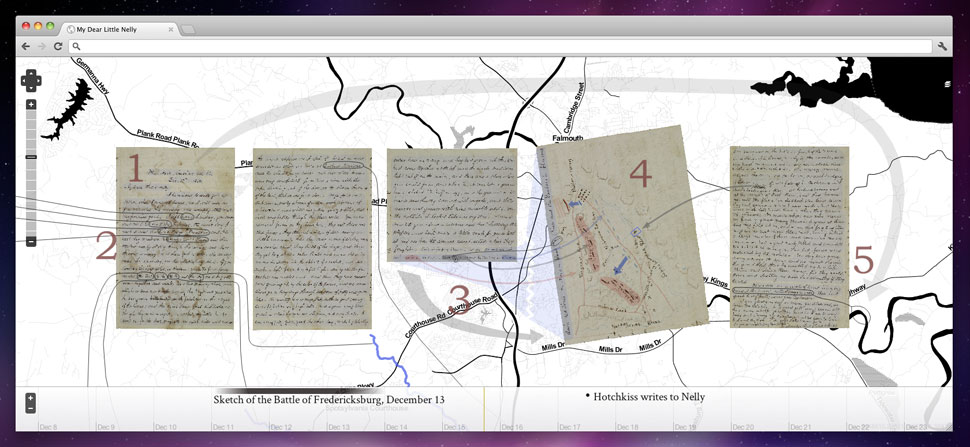The width and height of the screenshot is (970, 447).
Task: Pan the map right with the arrow pad
Action: point(38,80)
